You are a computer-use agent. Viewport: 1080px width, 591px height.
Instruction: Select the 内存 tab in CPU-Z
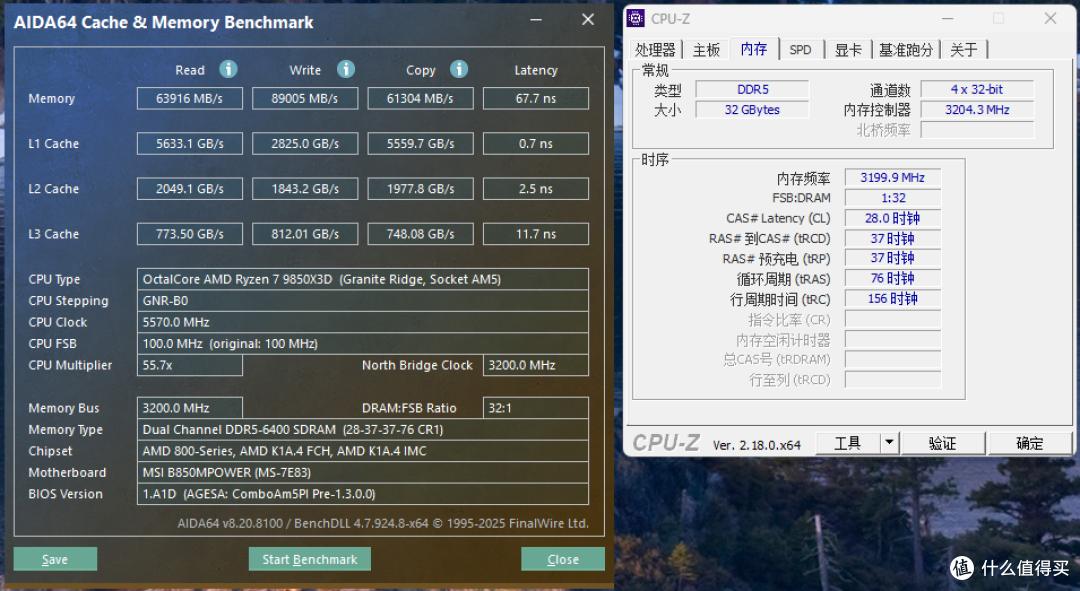pyautogui.click(x=754, y=49)
